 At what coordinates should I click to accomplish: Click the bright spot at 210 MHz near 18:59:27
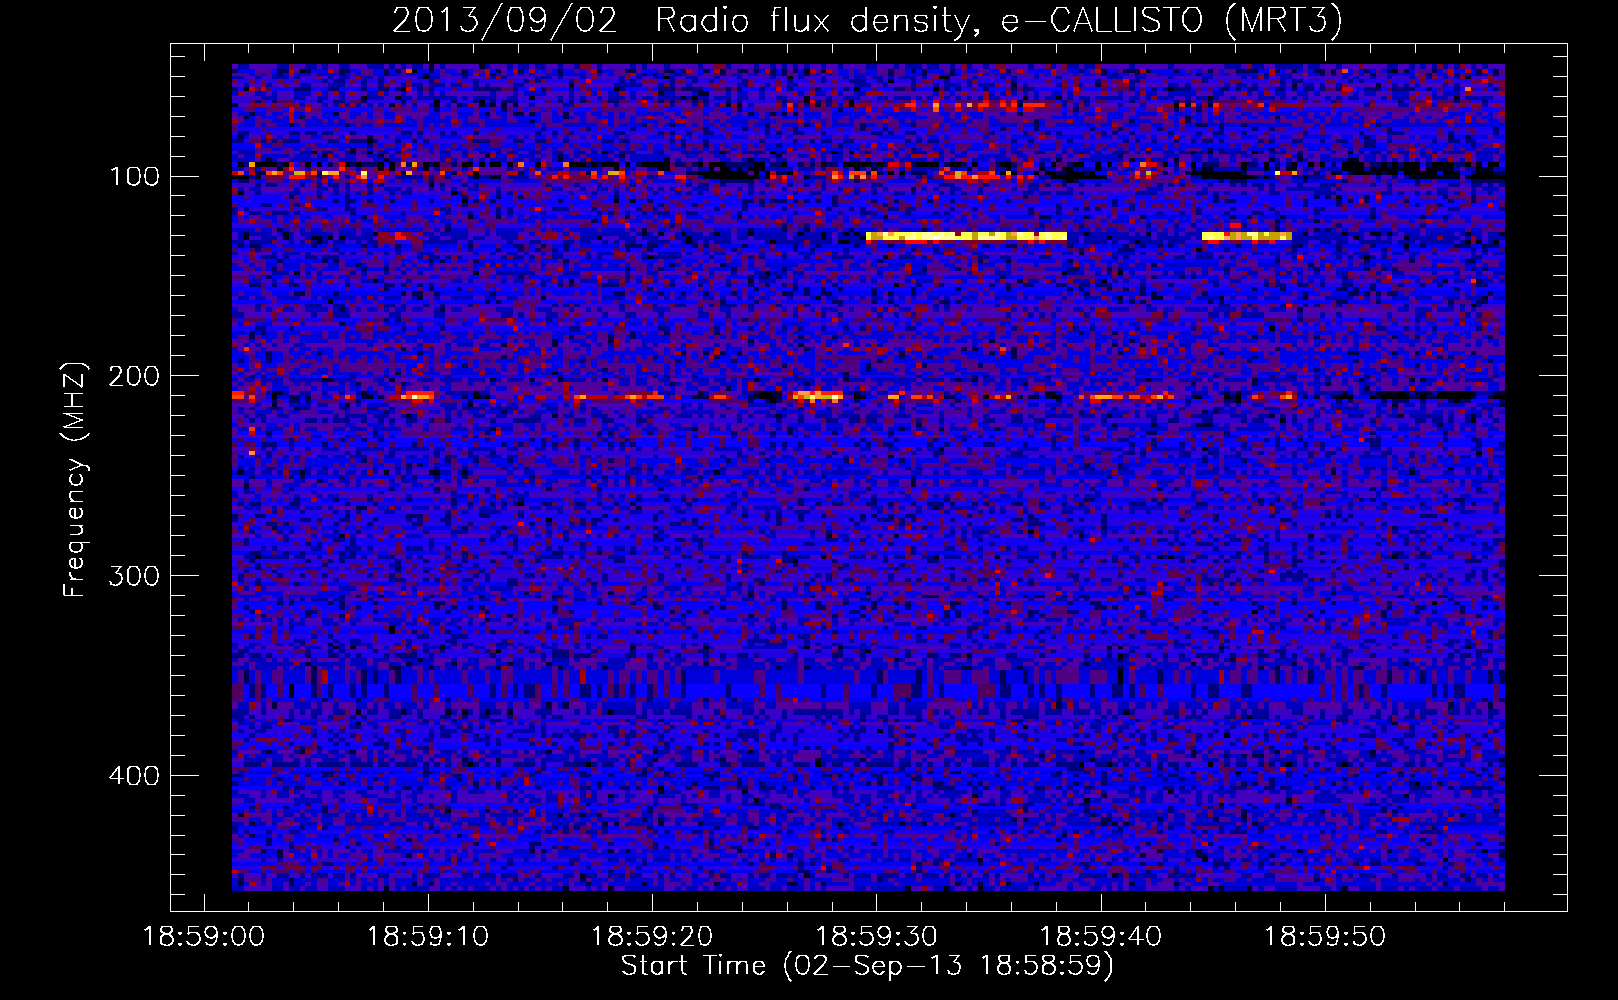pos(817,397)
